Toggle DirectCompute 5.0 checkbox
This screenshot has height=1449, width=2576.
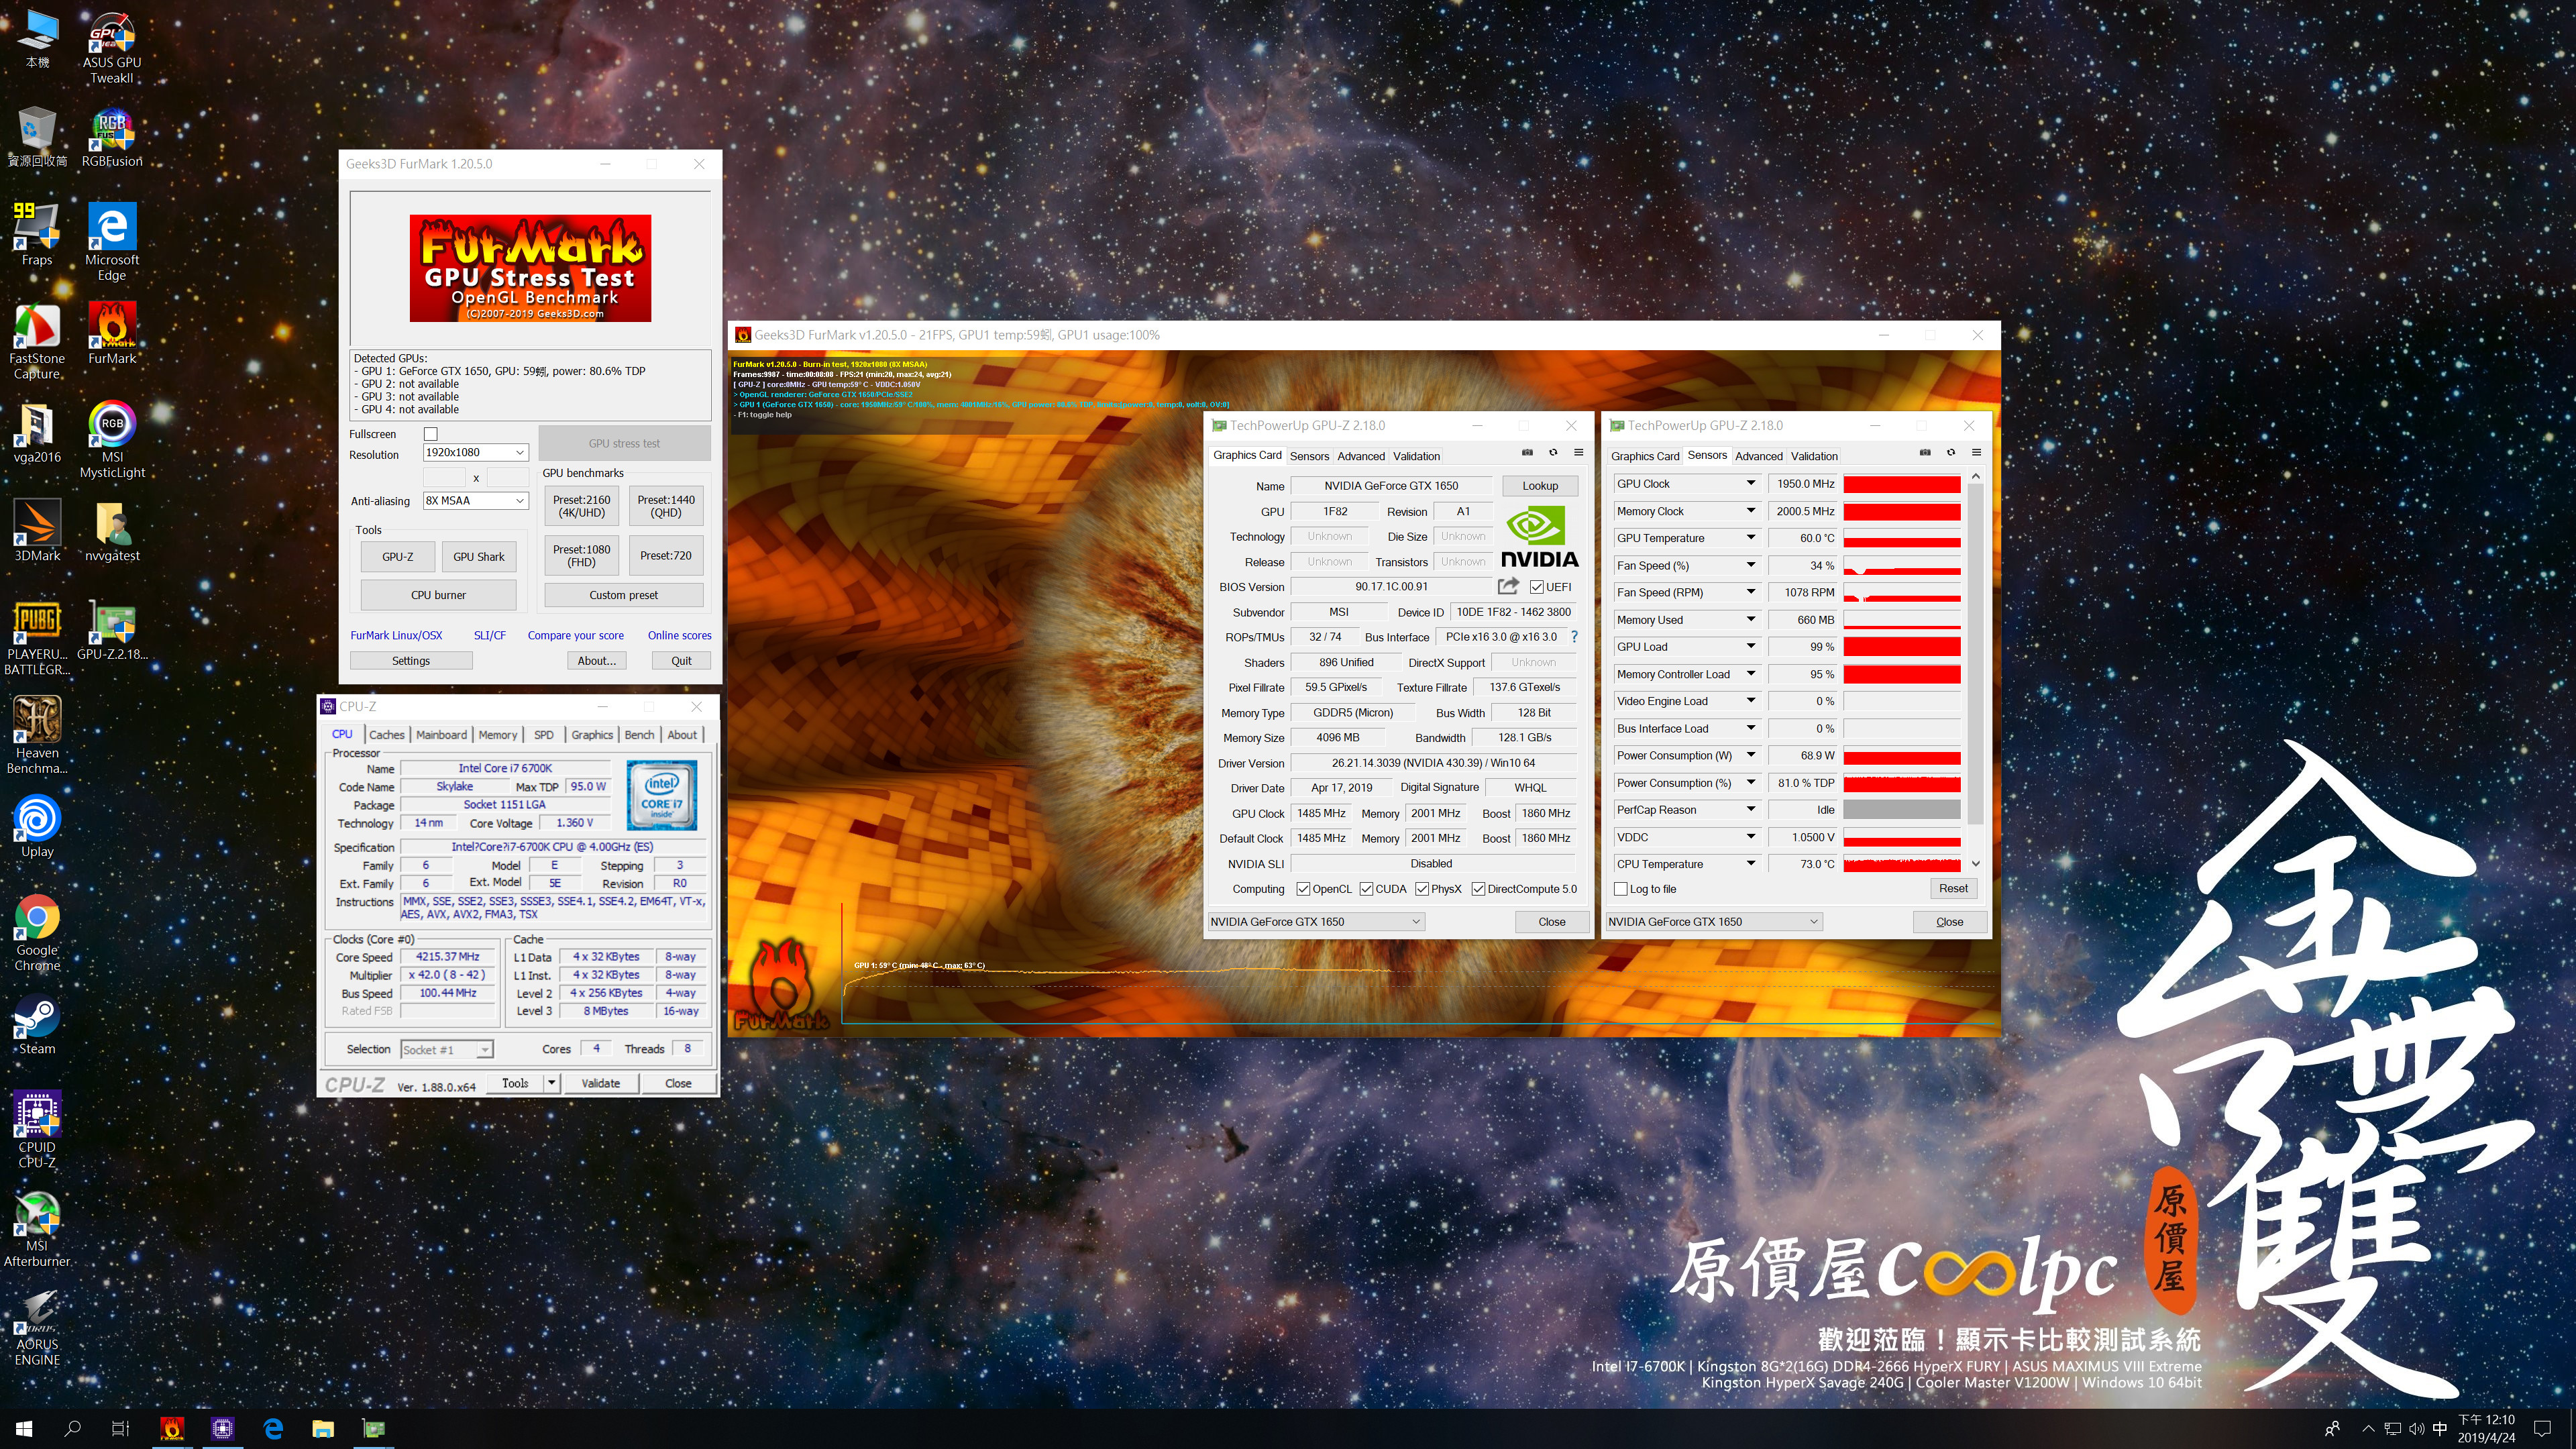click(1478, 889)
